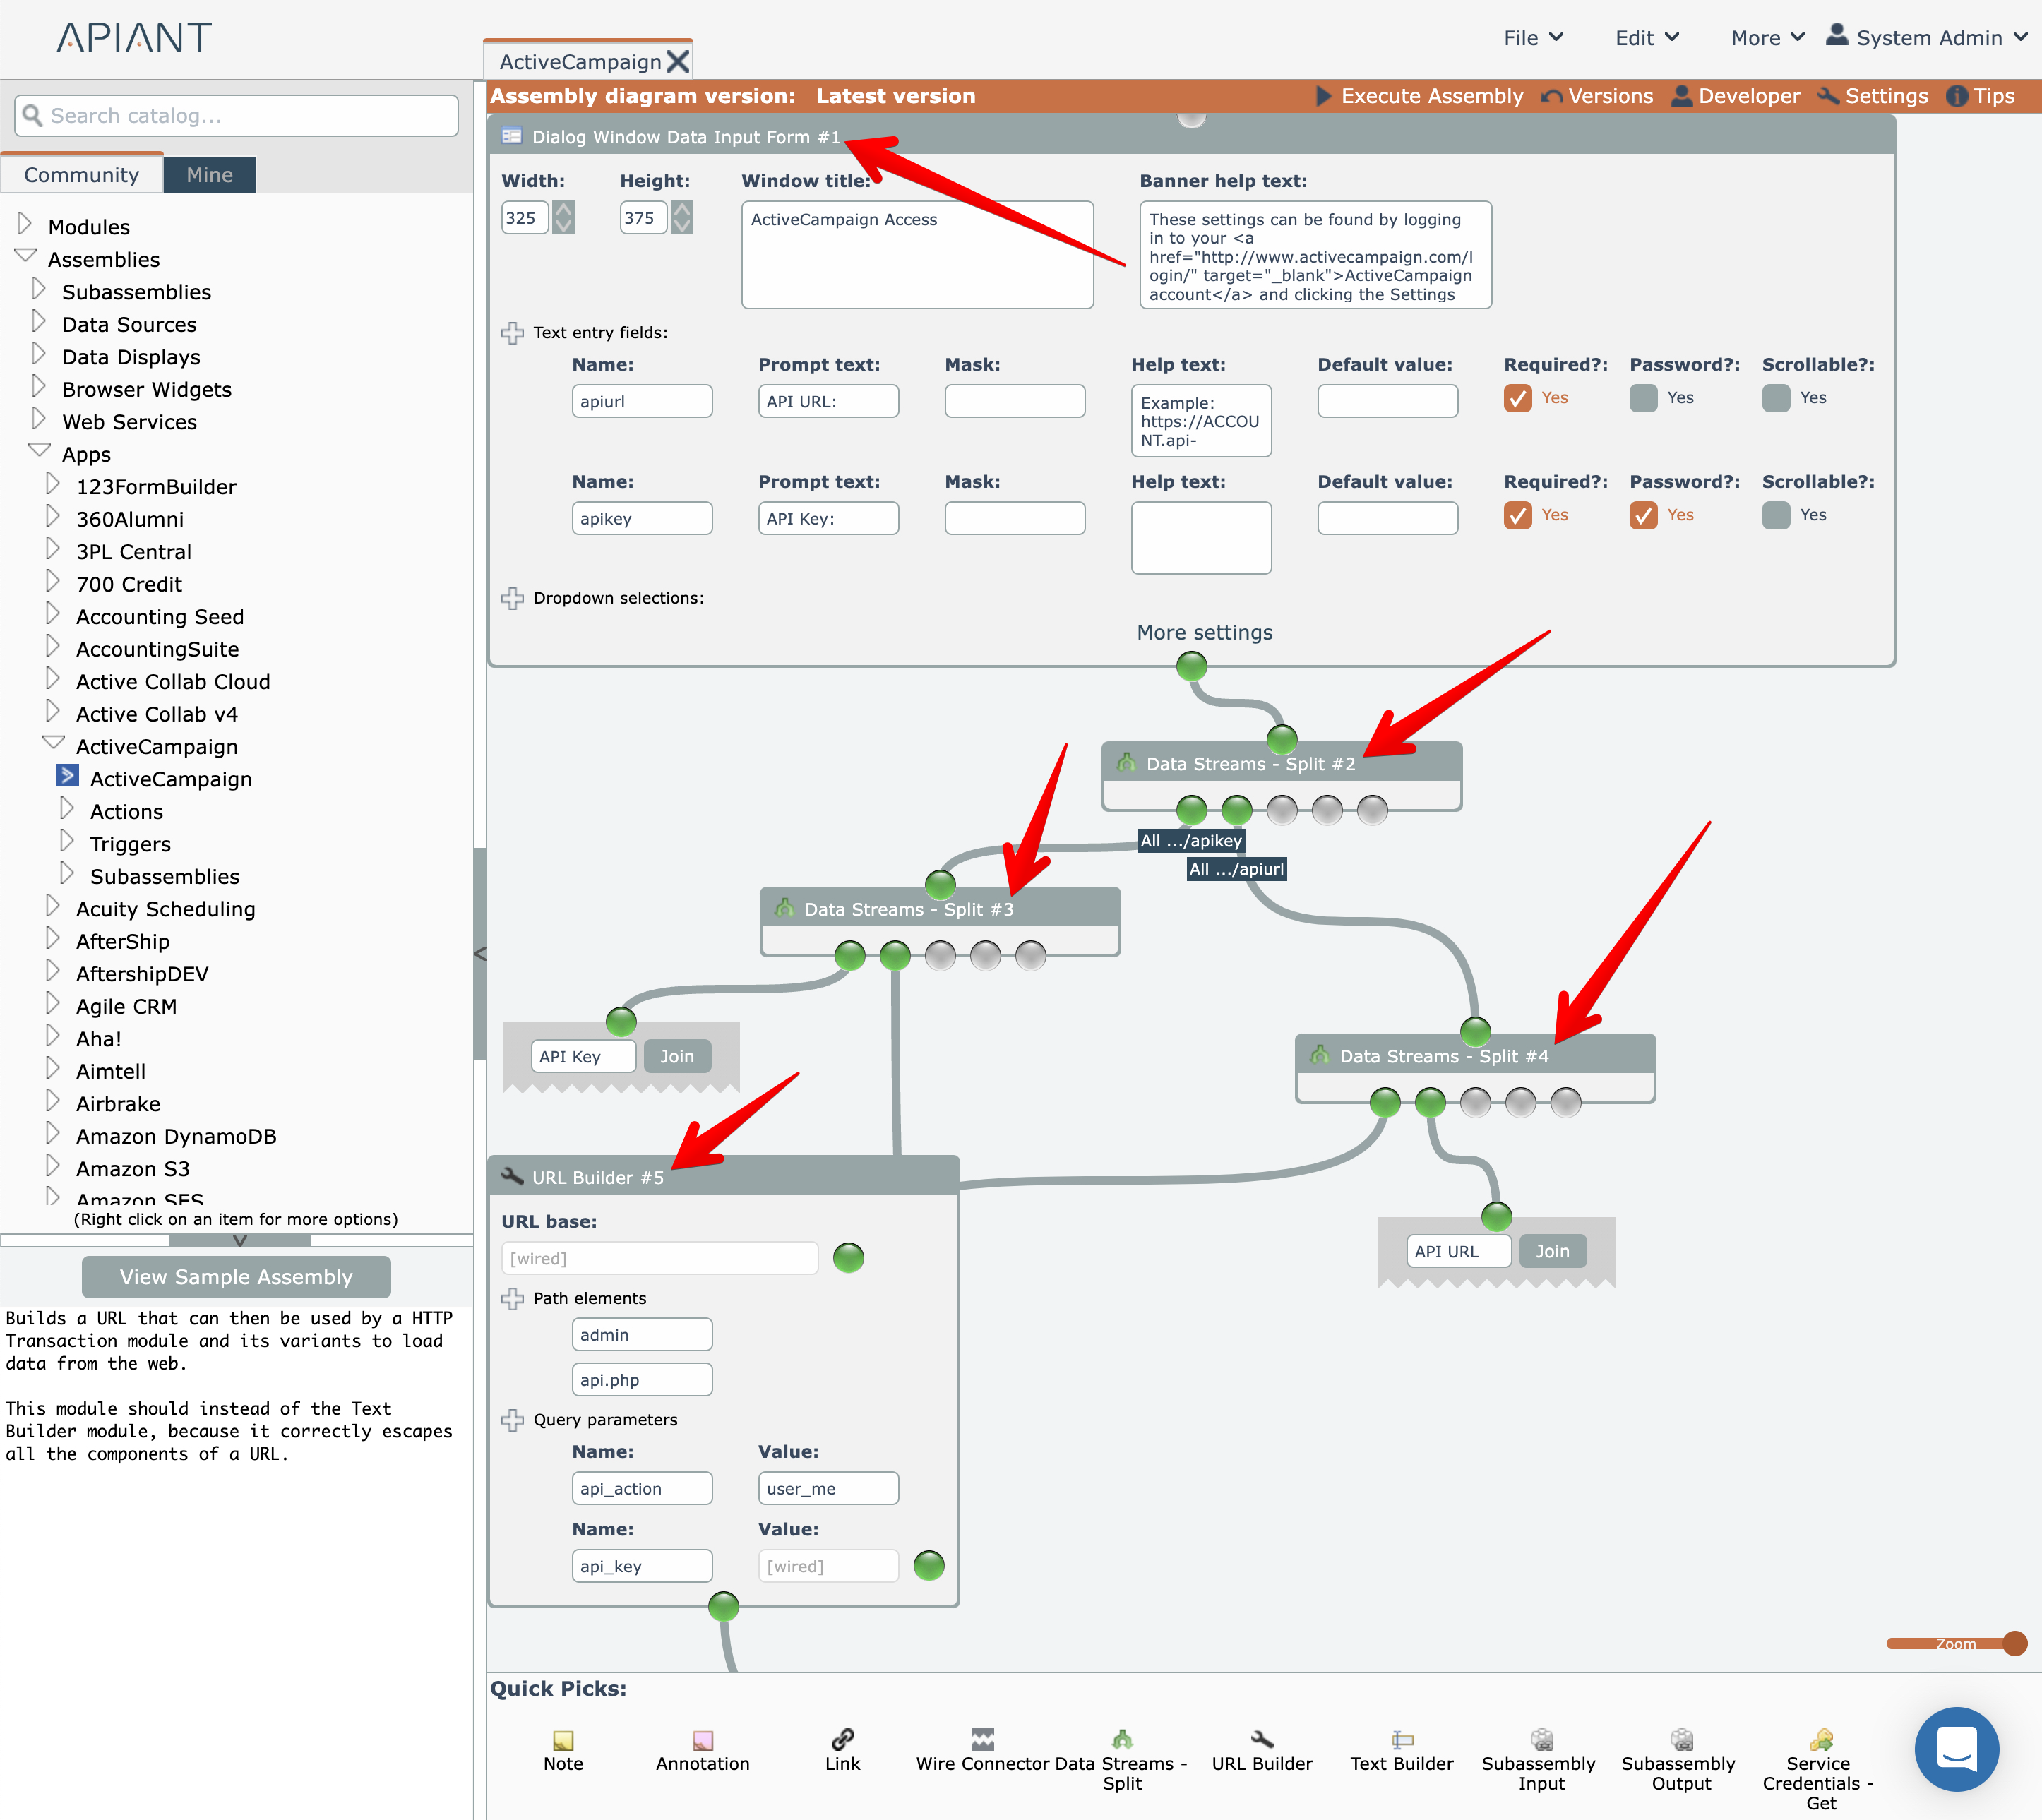The width and height of the screenshot is (2042, 1820).
Task: Click Execute Assembly play icon
Action: coord(1323,96)
